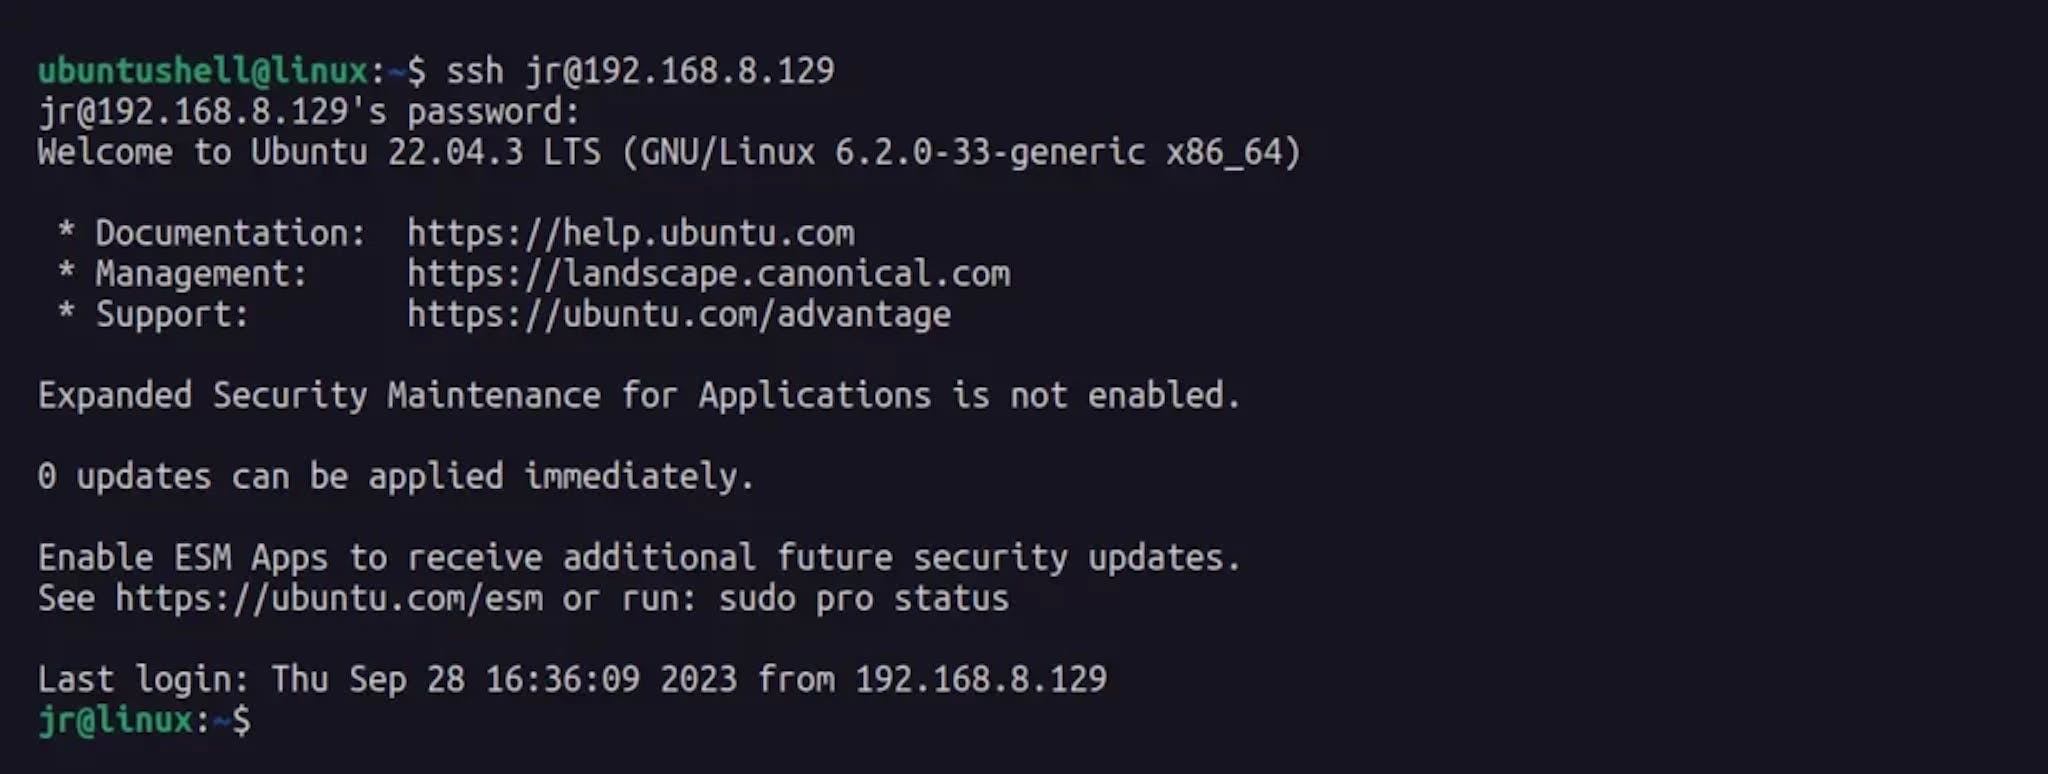This screenshot has height=774, width=2048.
Task: Click the 6.2.0-33-generic kernel version text
Action: (x=989, y=152)
